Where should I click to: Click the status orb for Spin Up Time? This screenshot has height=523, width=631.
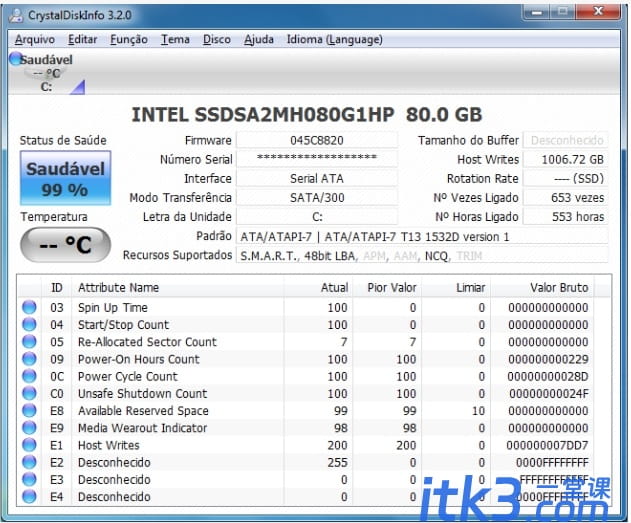[x=29, y=307]
